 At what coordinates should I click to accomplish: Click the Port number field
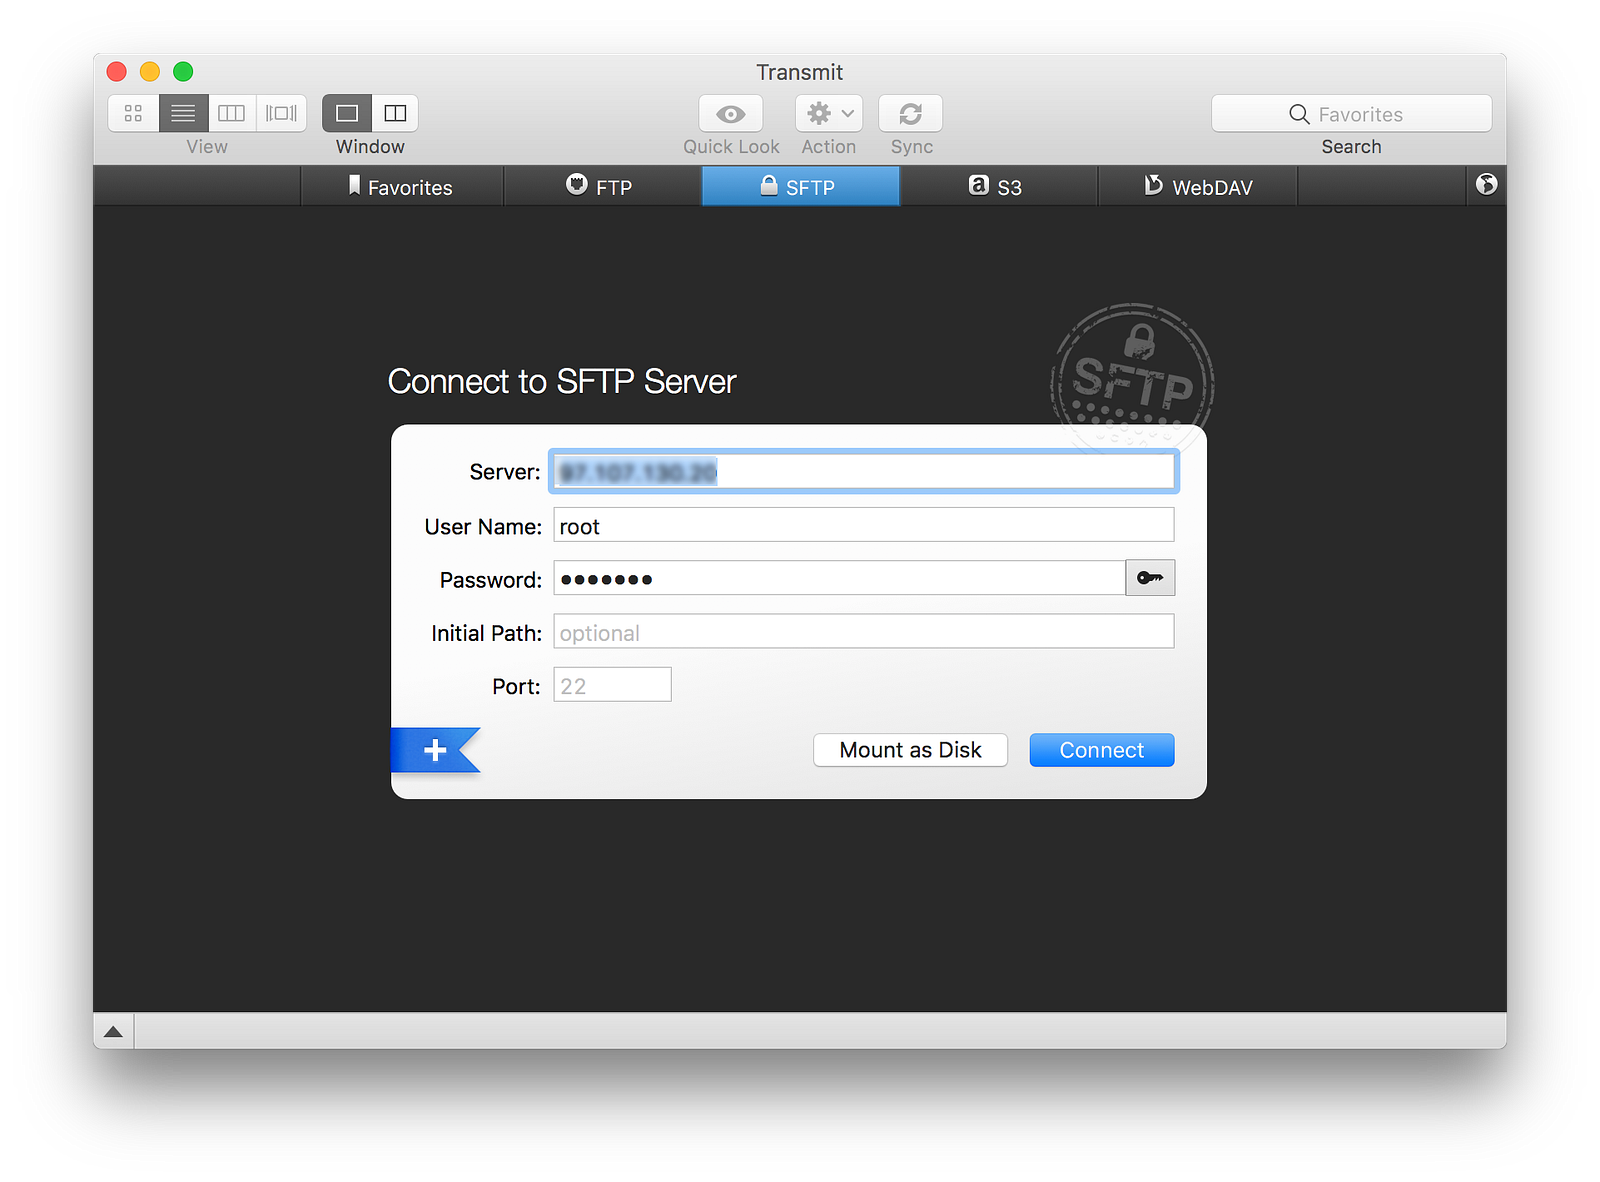612,685
